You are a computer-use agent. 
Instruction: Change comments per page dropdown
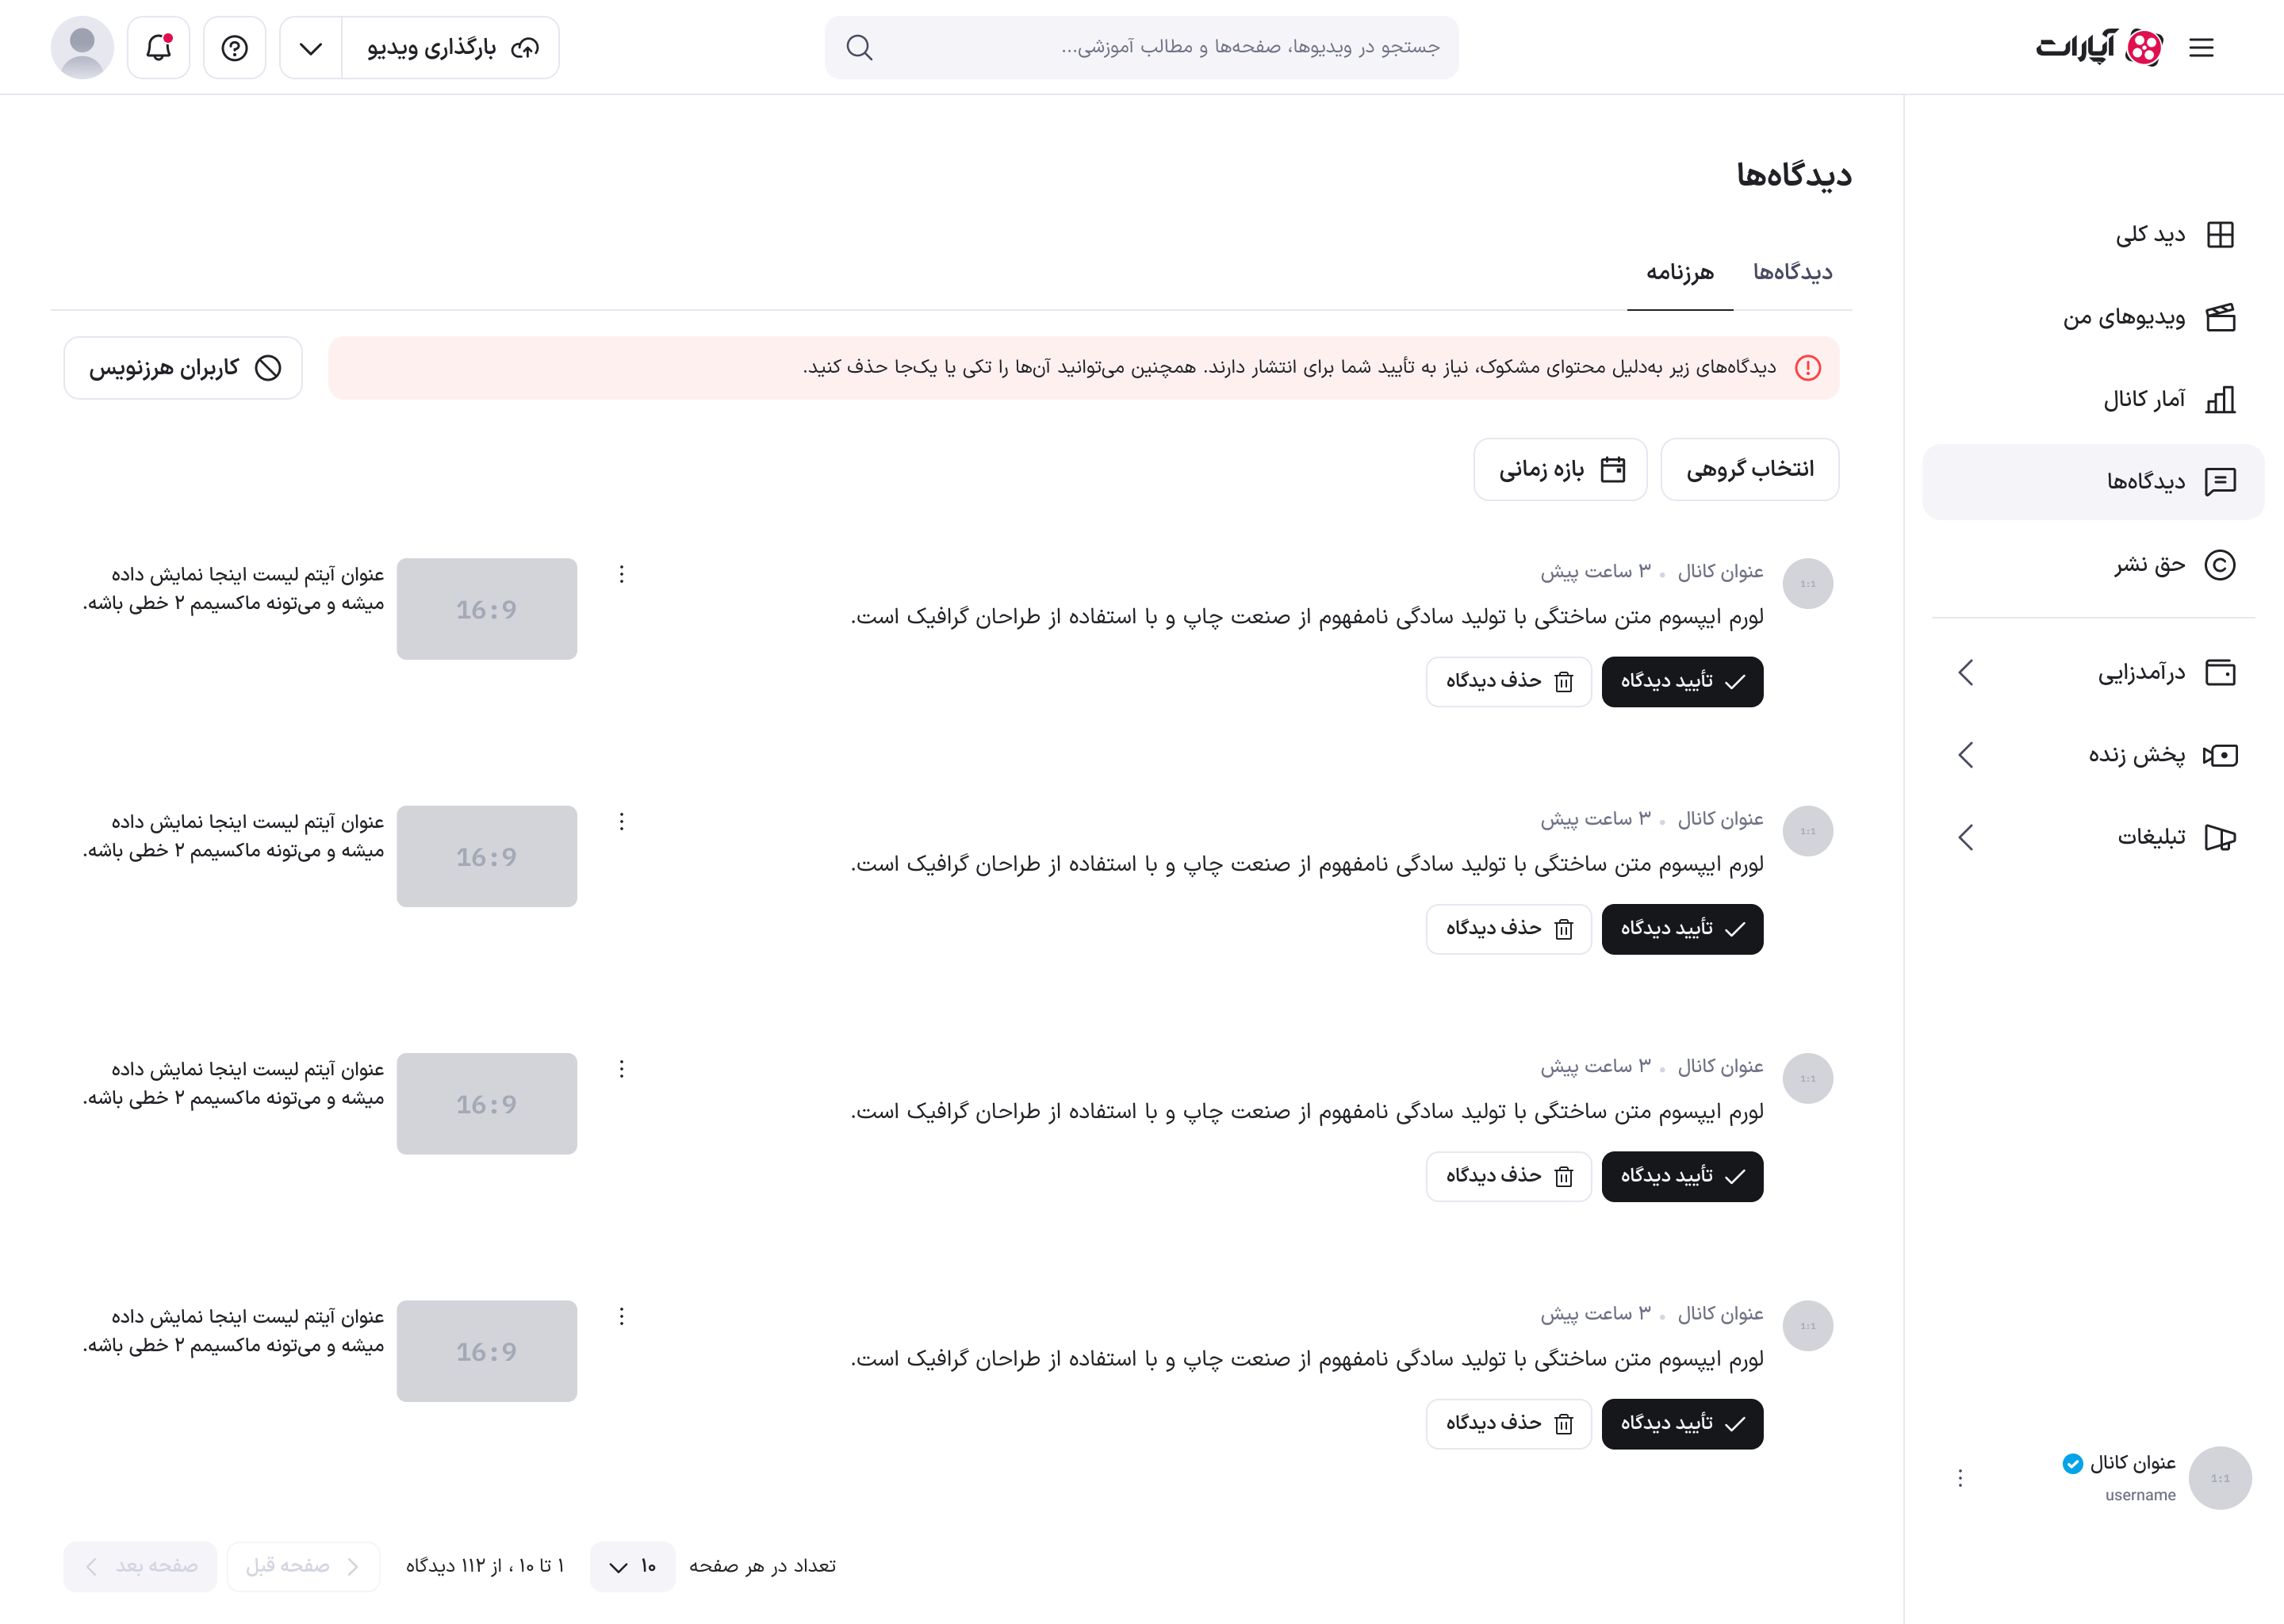(x=632, y=1566)
